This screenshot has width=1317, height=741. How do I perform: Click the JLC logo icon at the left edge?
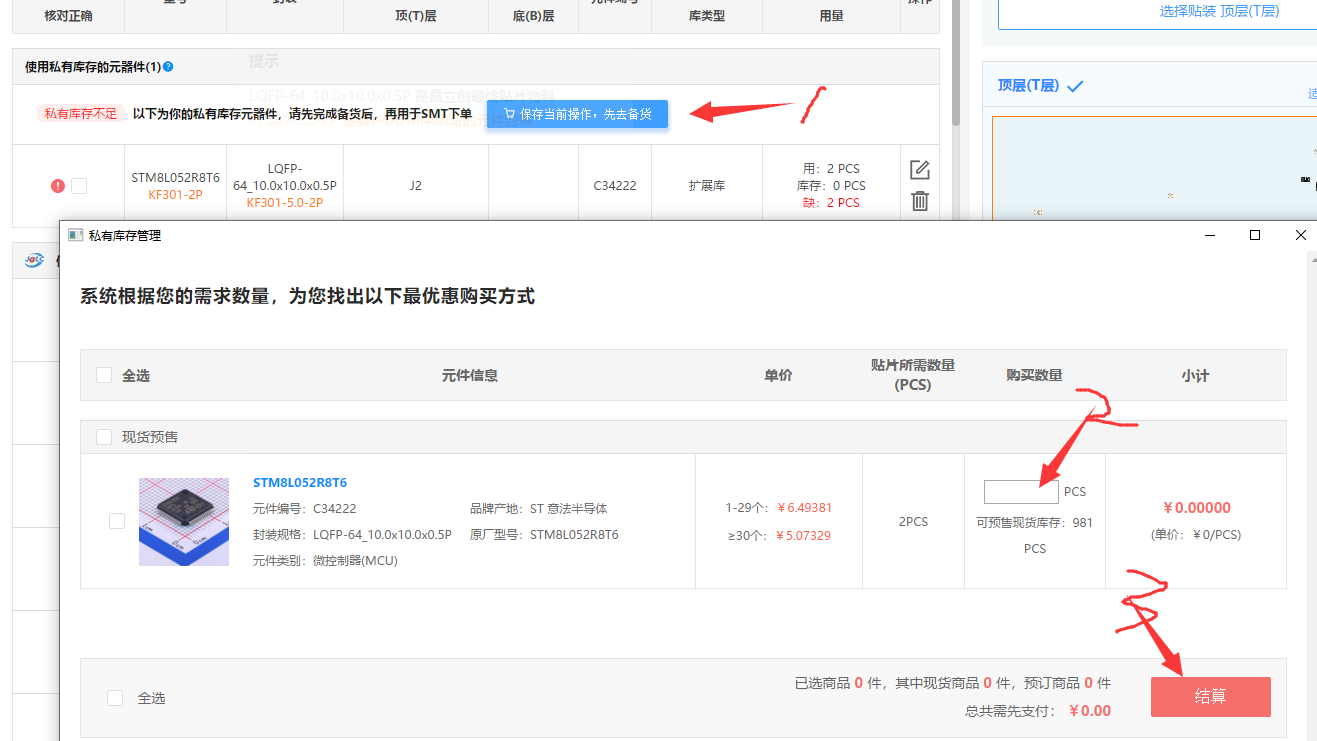pyautogui.click(x=34, y=261)
